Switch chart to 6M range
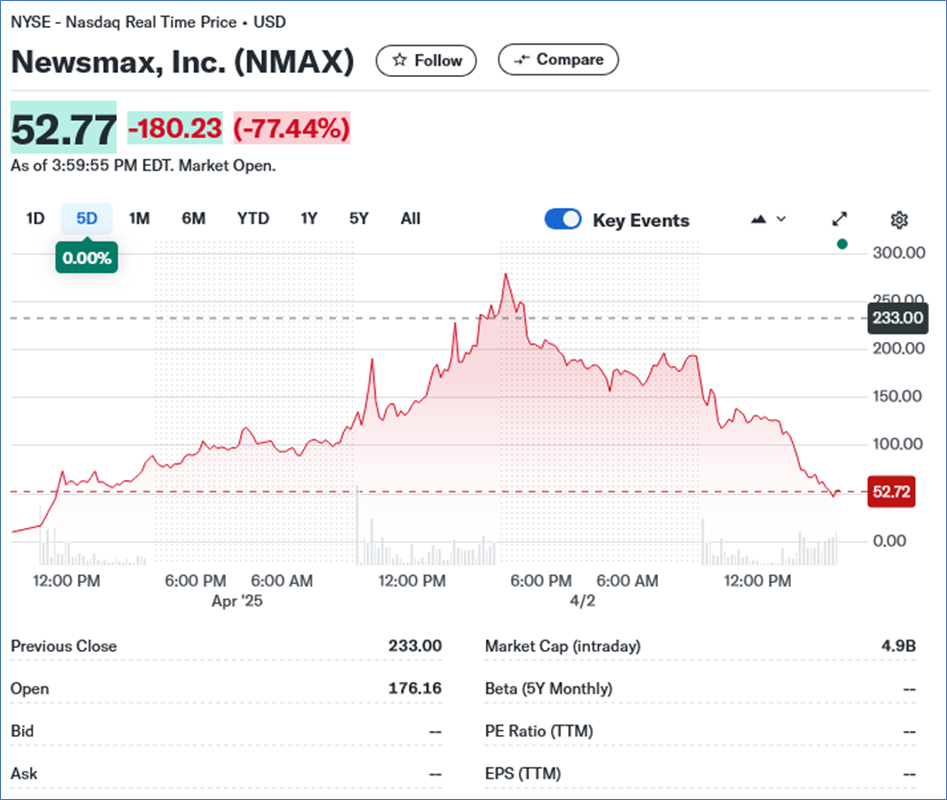The image size is (947, 800). 194,219
